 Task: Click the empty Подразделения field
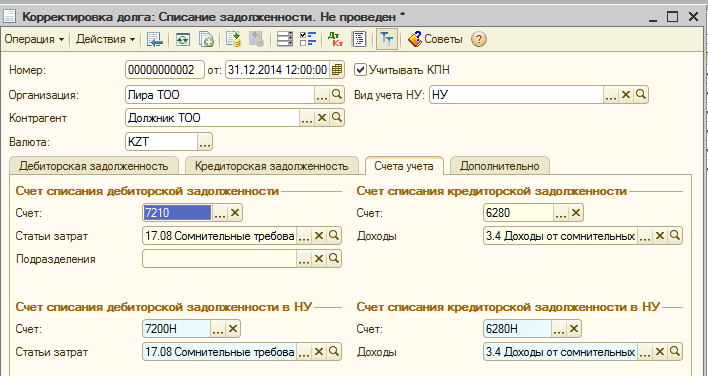coord(219,259)
